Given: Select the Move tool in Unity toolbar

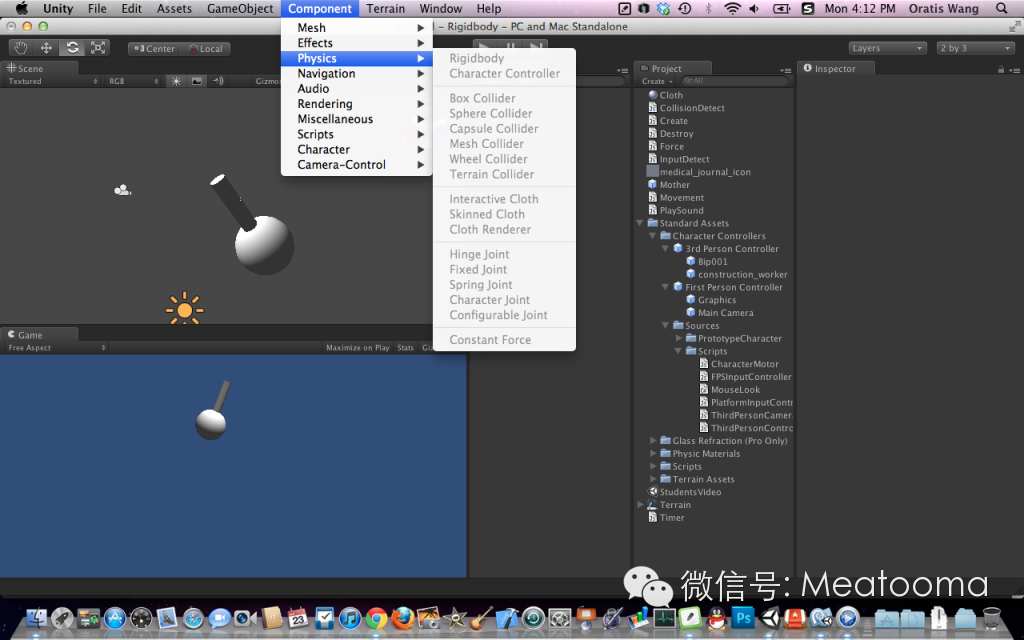Looking at the screenshot, I should pos(46,48).
